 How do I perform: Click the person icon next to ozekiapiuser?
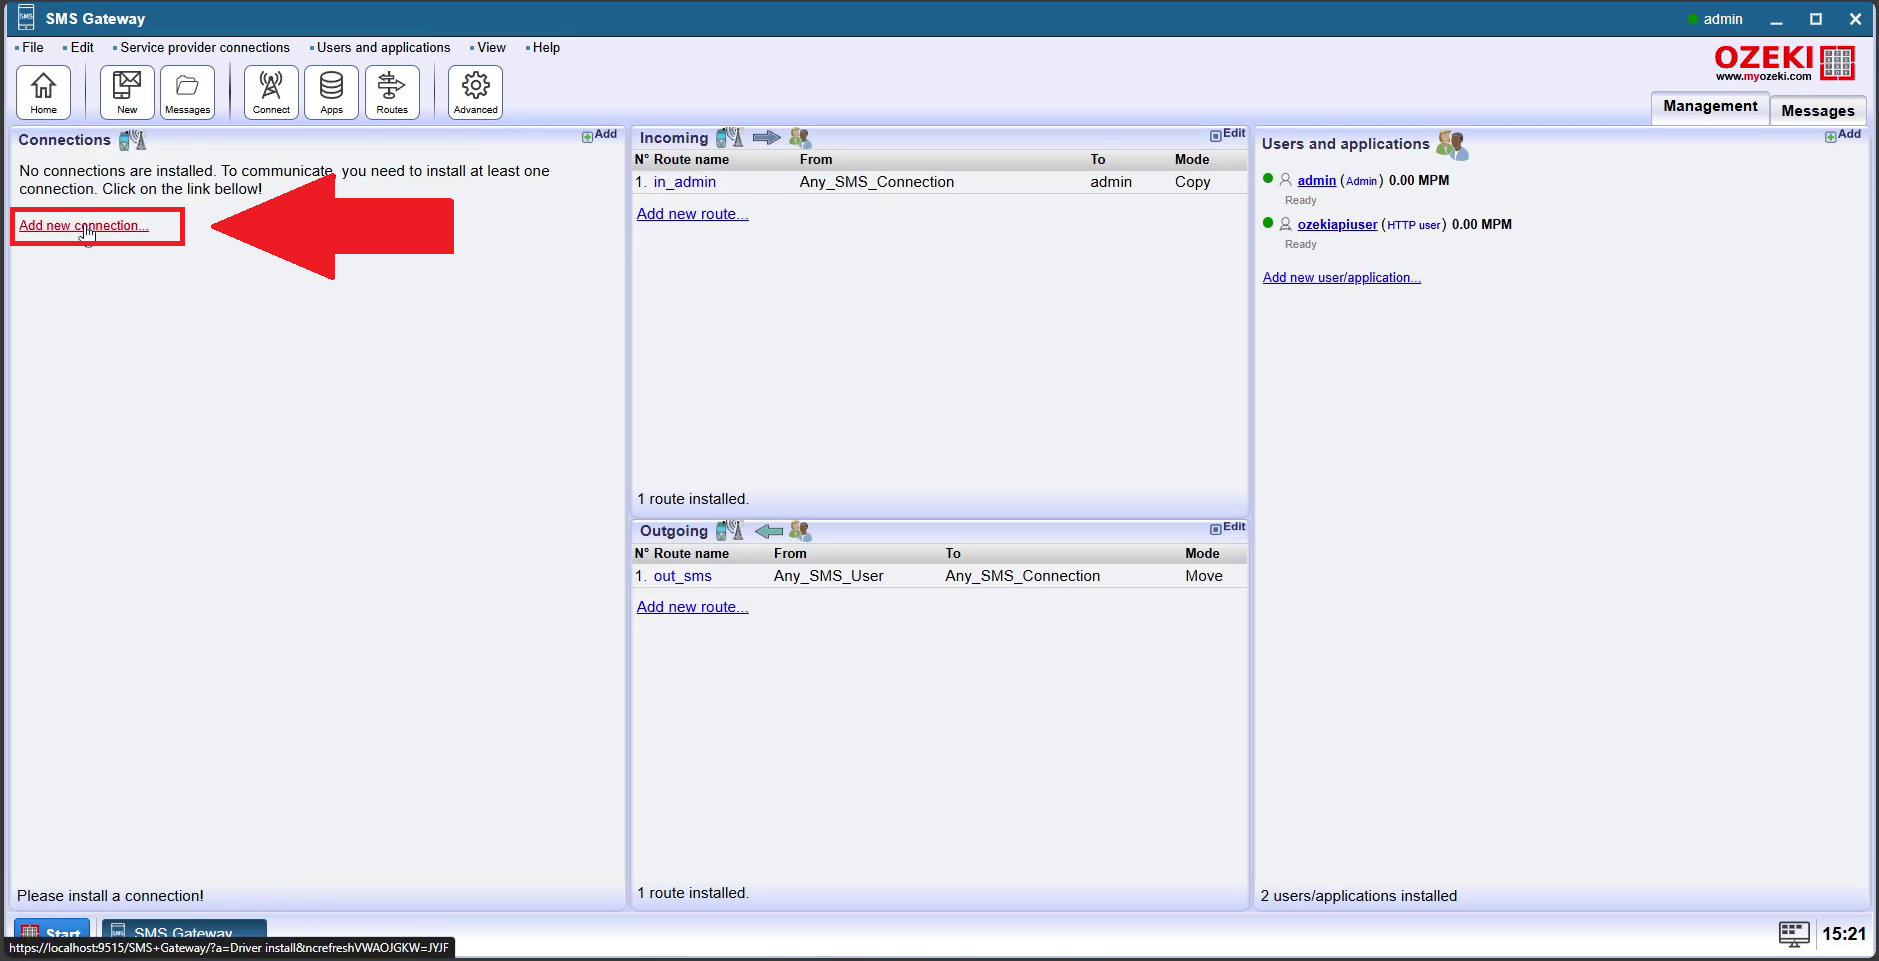(x=1286, y=224)
